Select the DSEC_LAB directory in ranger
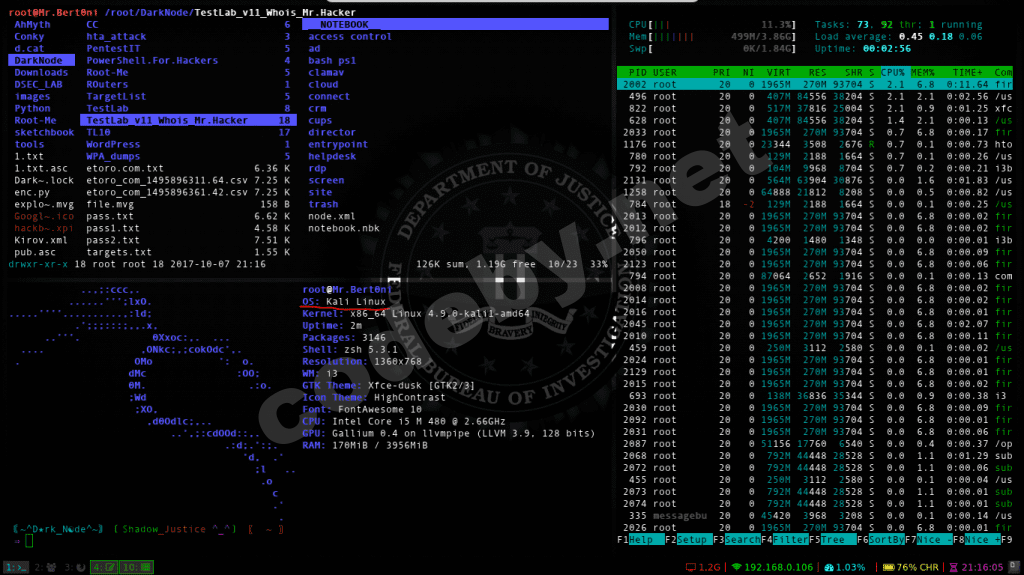The height and width of the screenshot is (575, 1024). tap(38, 84)
